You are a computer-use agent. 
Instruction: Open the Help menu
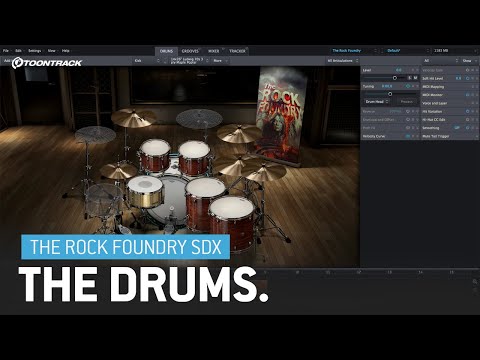[x=66, y=51]
